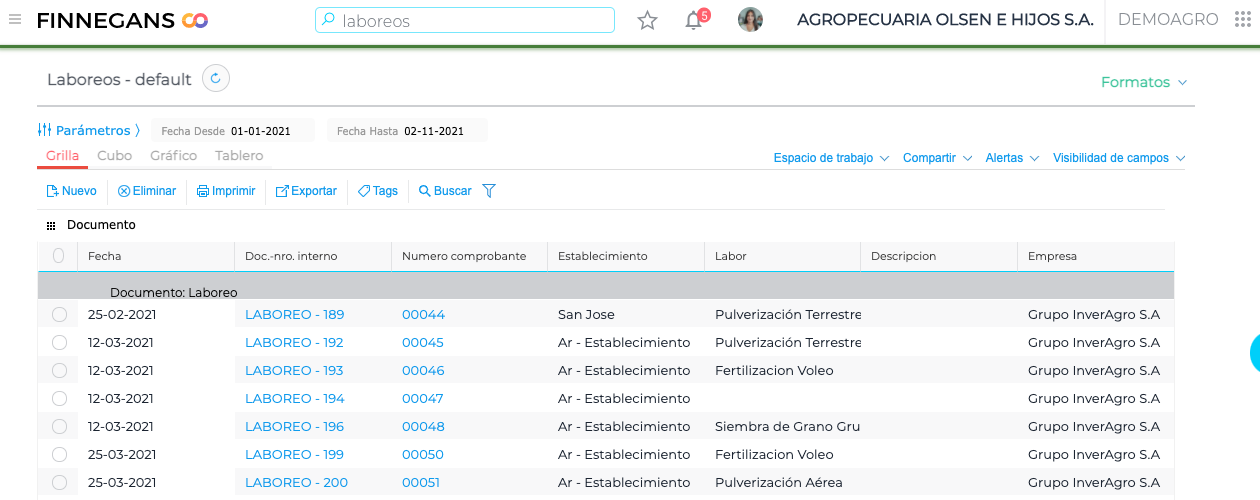The height and width of the screenshot is (500, 1260).
Task: Open the user avatar profile
Action: coord(750,20)
